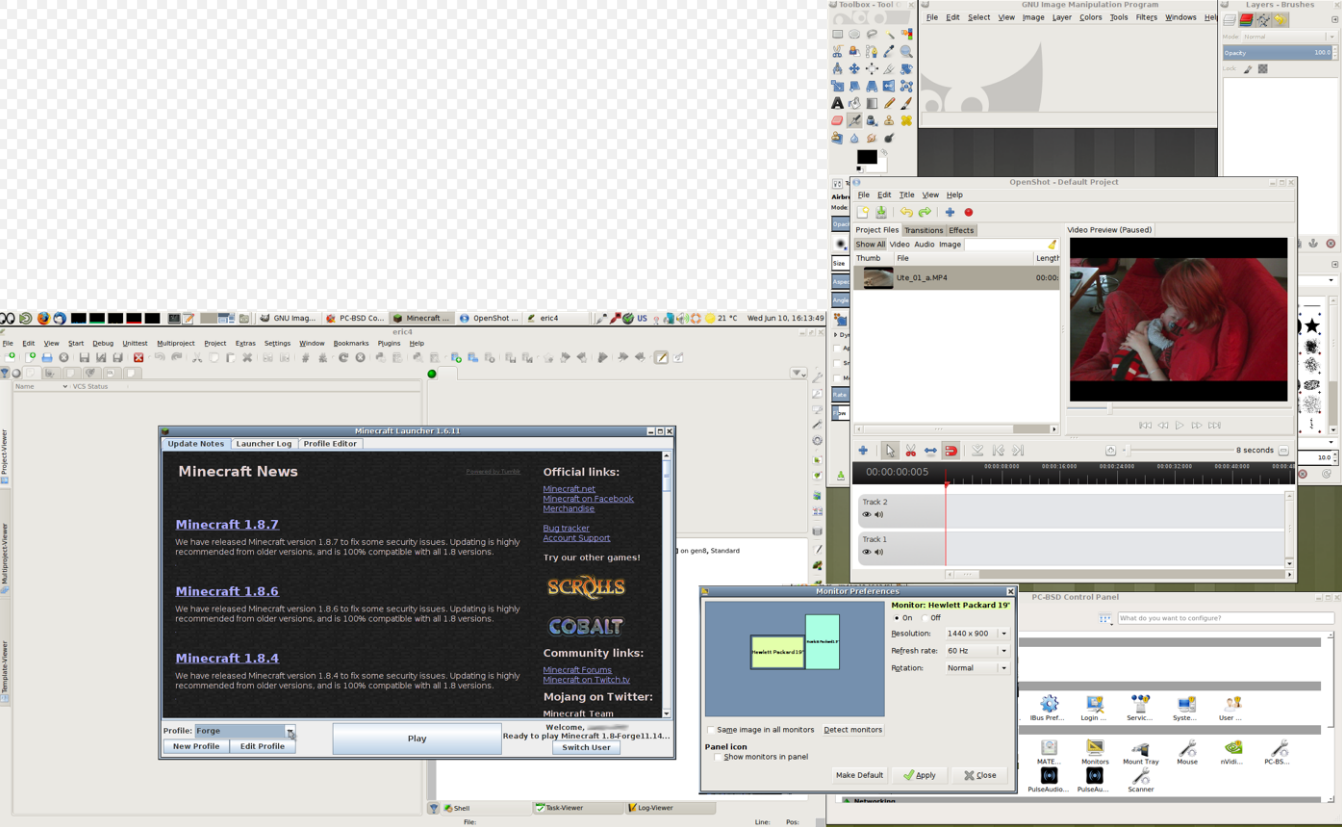Image resolution: width=1342 pixels, height=827 pixels.
Task: Hide Track 2 using its eye icon
Action: click(x=866, y=515)
